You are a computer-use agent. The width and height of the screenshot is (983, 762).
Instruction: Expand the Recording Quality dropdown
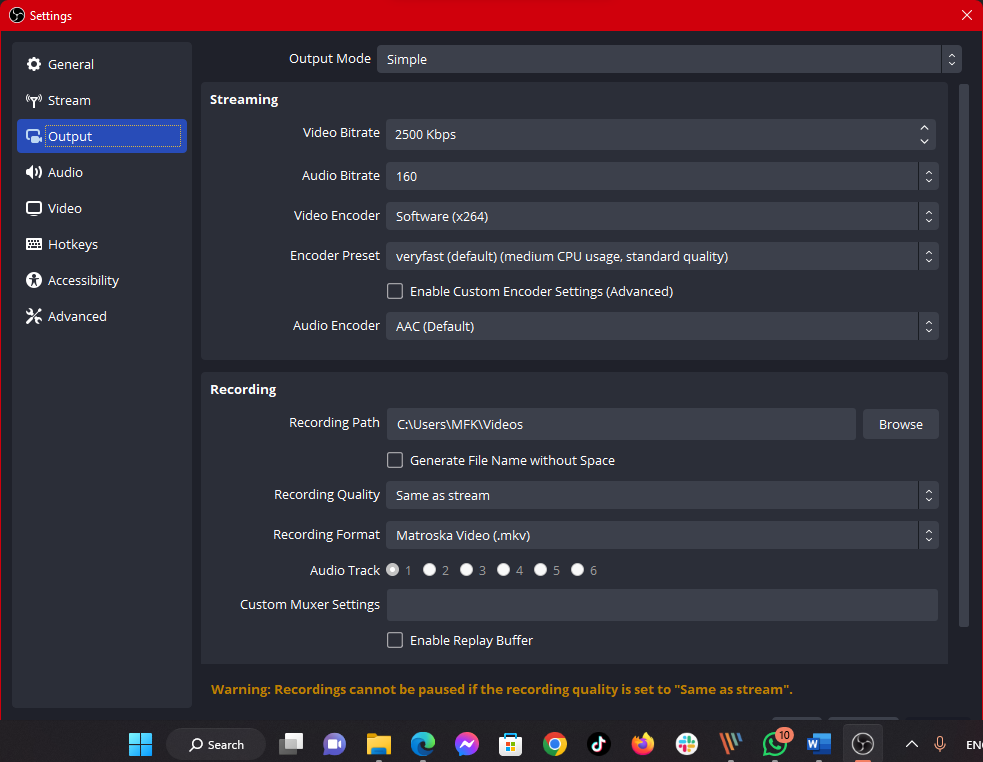pyautogui.click(x=661, y=495)
